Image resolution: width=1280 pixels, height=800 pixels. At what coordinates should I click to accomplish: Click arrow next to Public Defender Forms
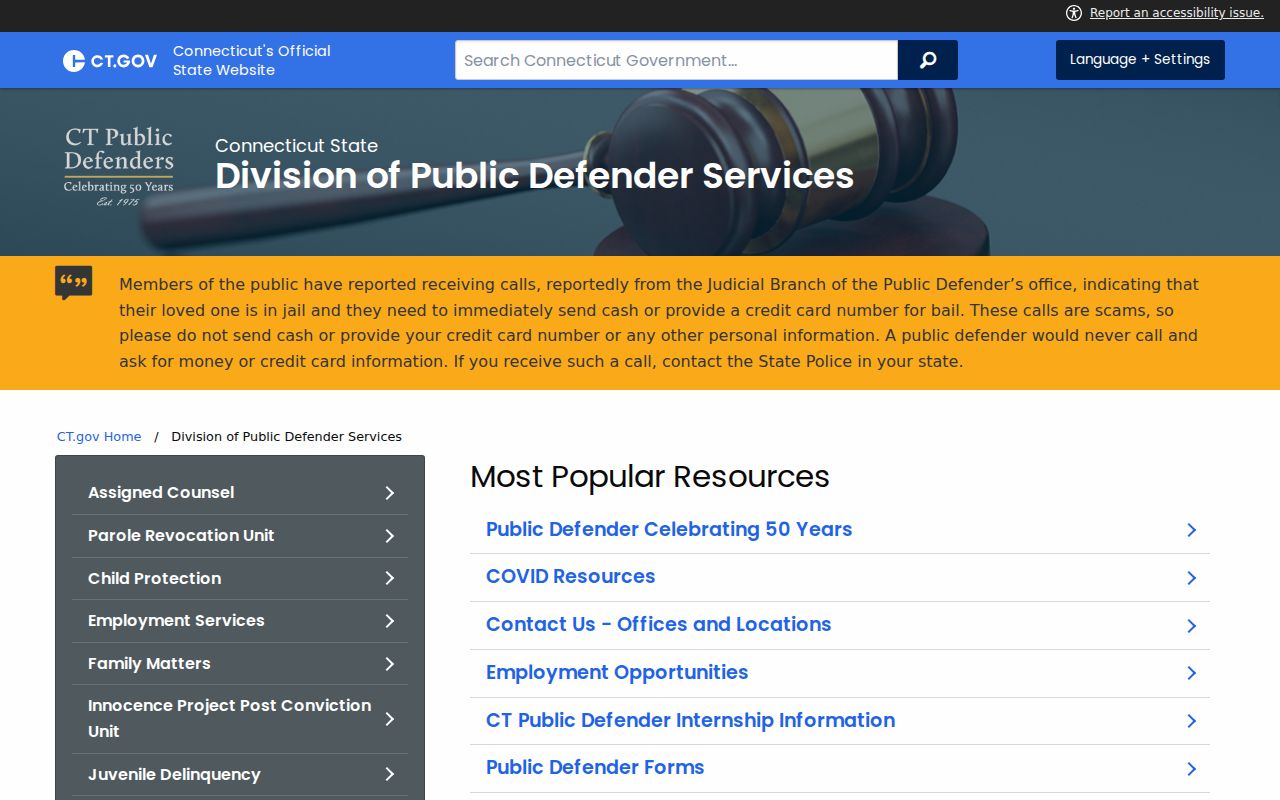coord(1191,769)
